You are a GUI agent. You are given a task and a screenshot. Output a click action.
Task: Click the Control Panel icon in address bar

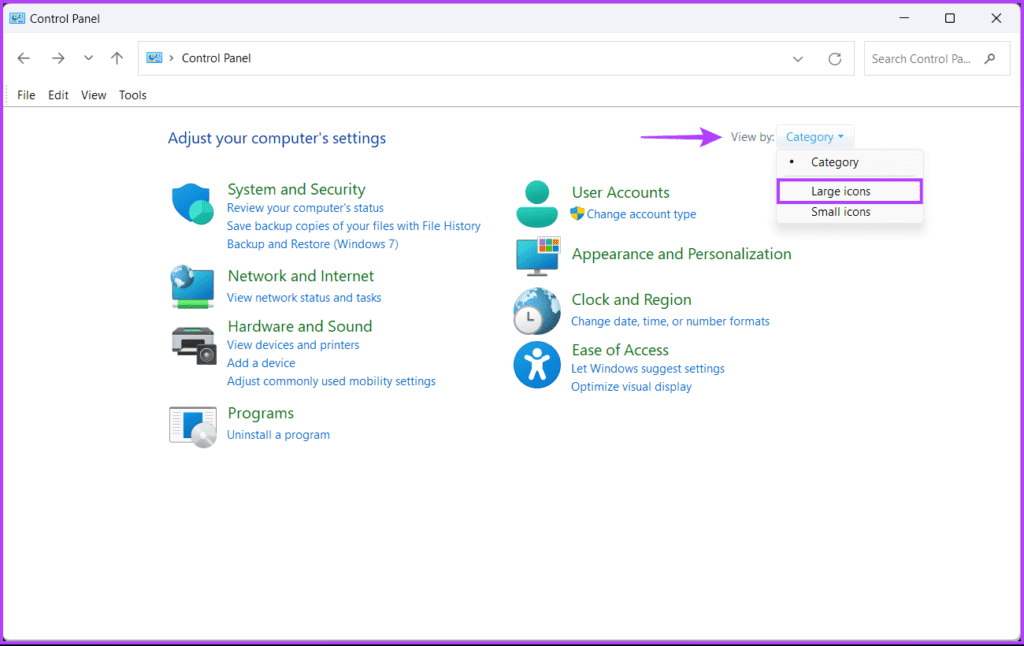[154, 58]
